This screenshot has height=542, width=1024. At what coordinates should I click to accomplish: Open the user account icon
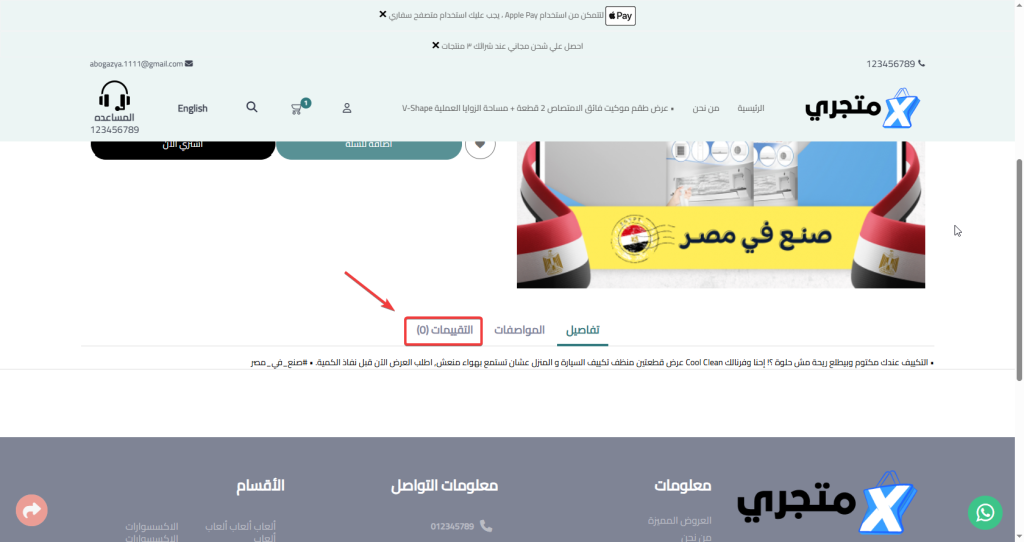(x=347, y=108)
